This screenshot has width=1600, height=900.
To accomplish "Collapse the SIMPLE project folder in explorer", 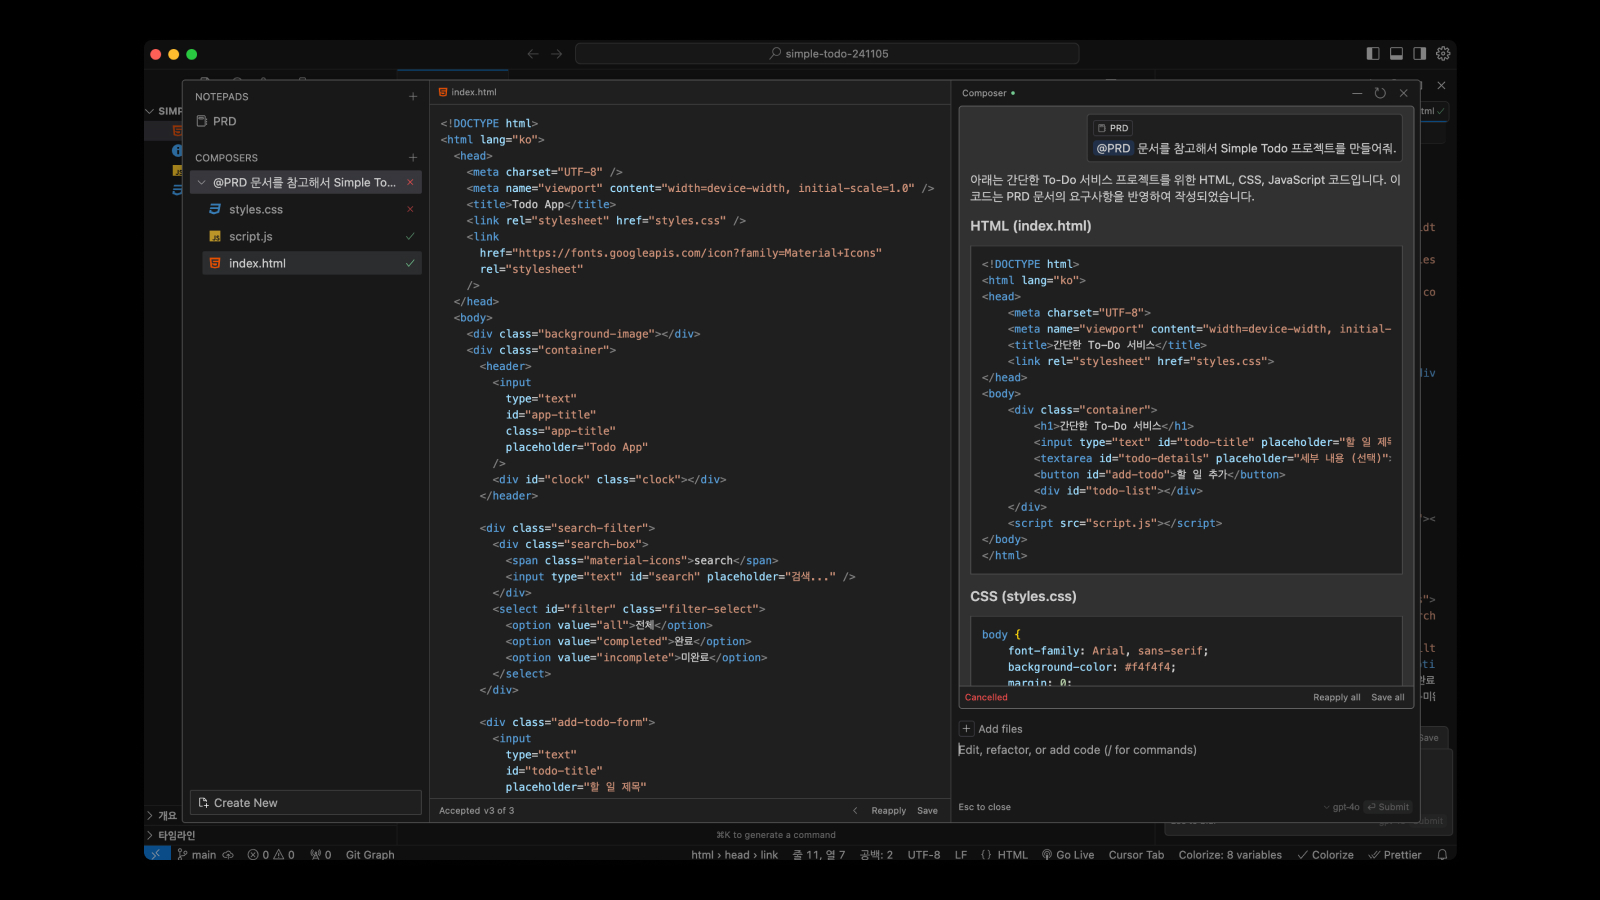I will click(x=164, y=111).
